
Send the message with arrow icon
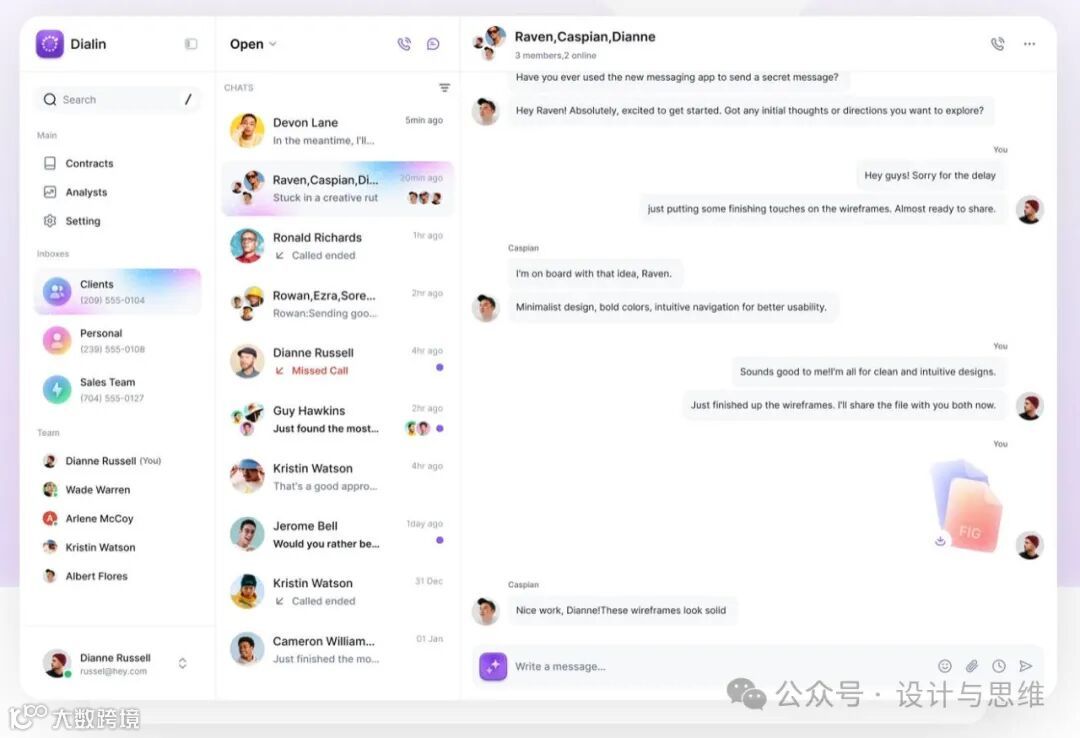point(1026,666)
